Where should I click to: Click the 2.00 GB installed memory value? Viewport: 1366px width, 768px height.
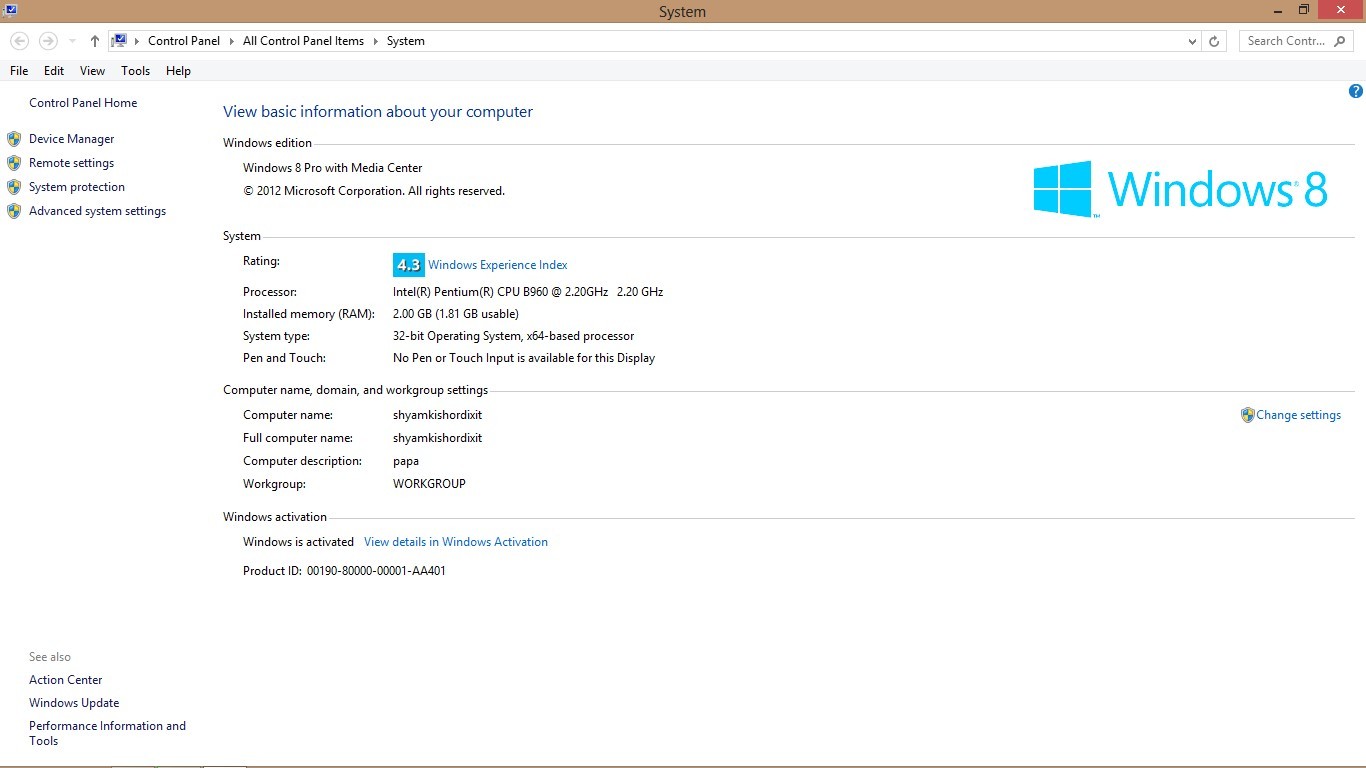[x=456, y=314]
